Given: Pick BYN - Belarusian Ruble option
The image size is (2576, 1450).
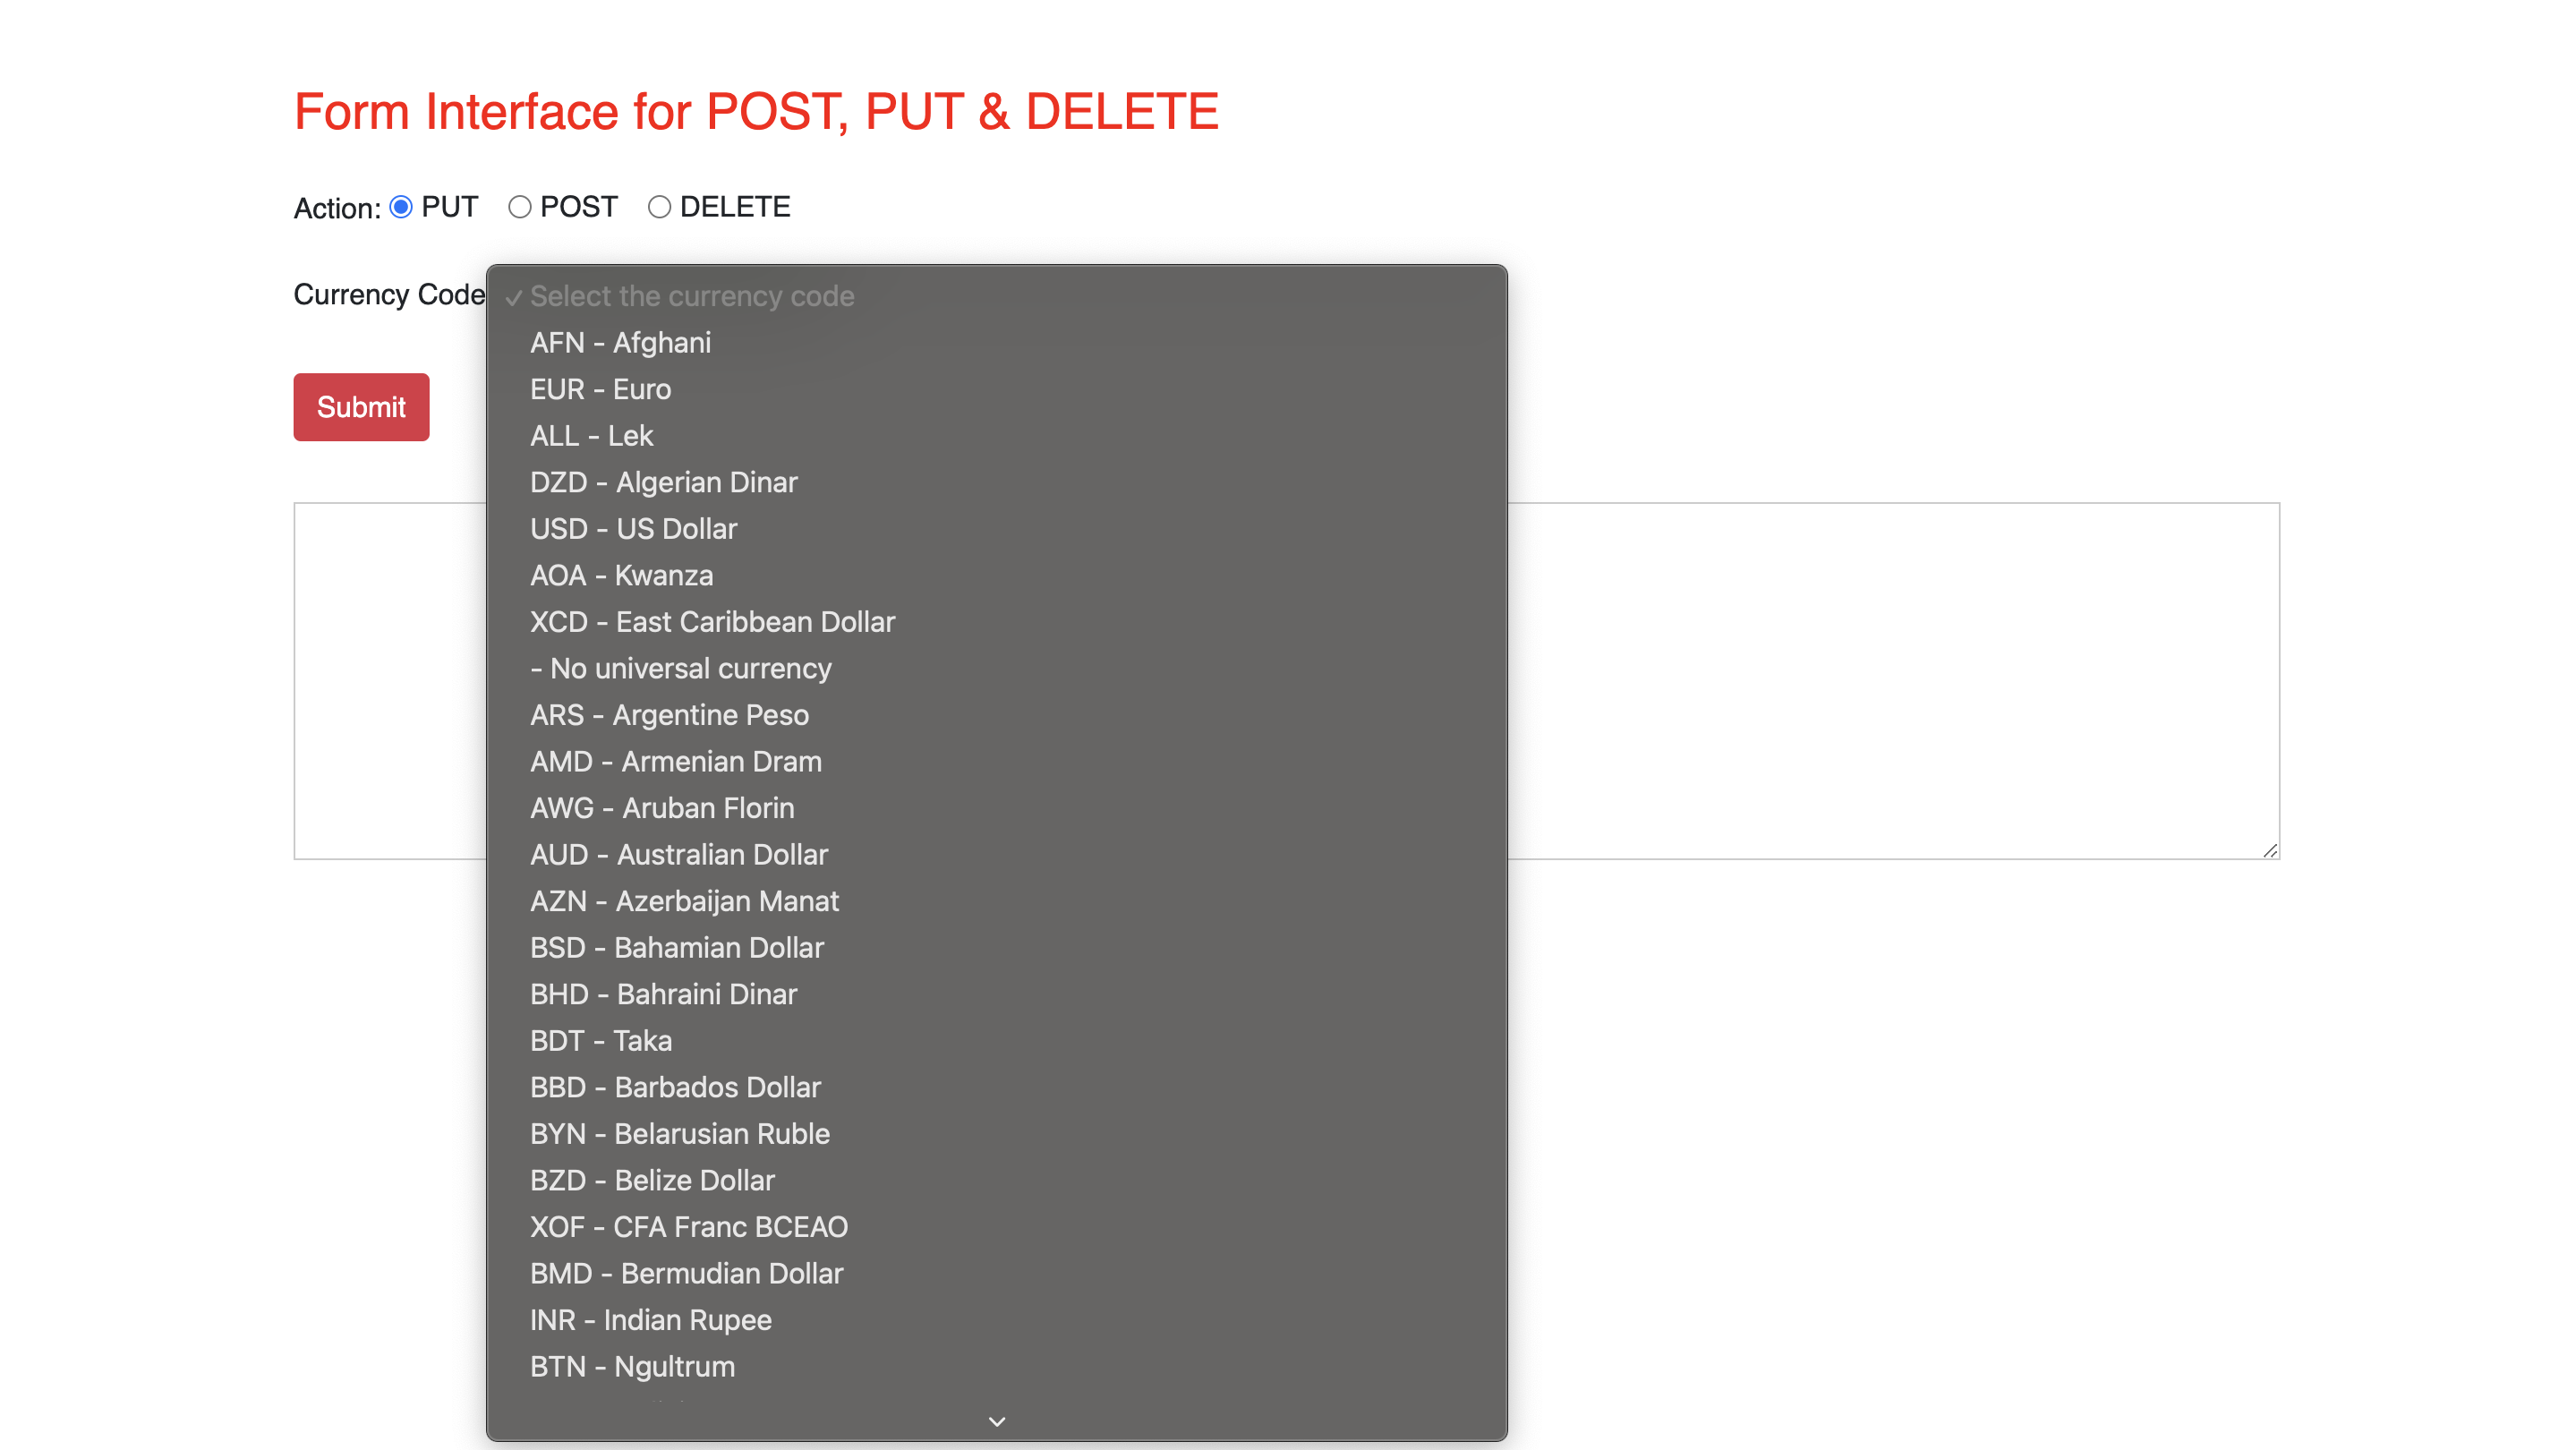Looking at the screenshot, I should pyautogui.click(x=996, y=1134).
